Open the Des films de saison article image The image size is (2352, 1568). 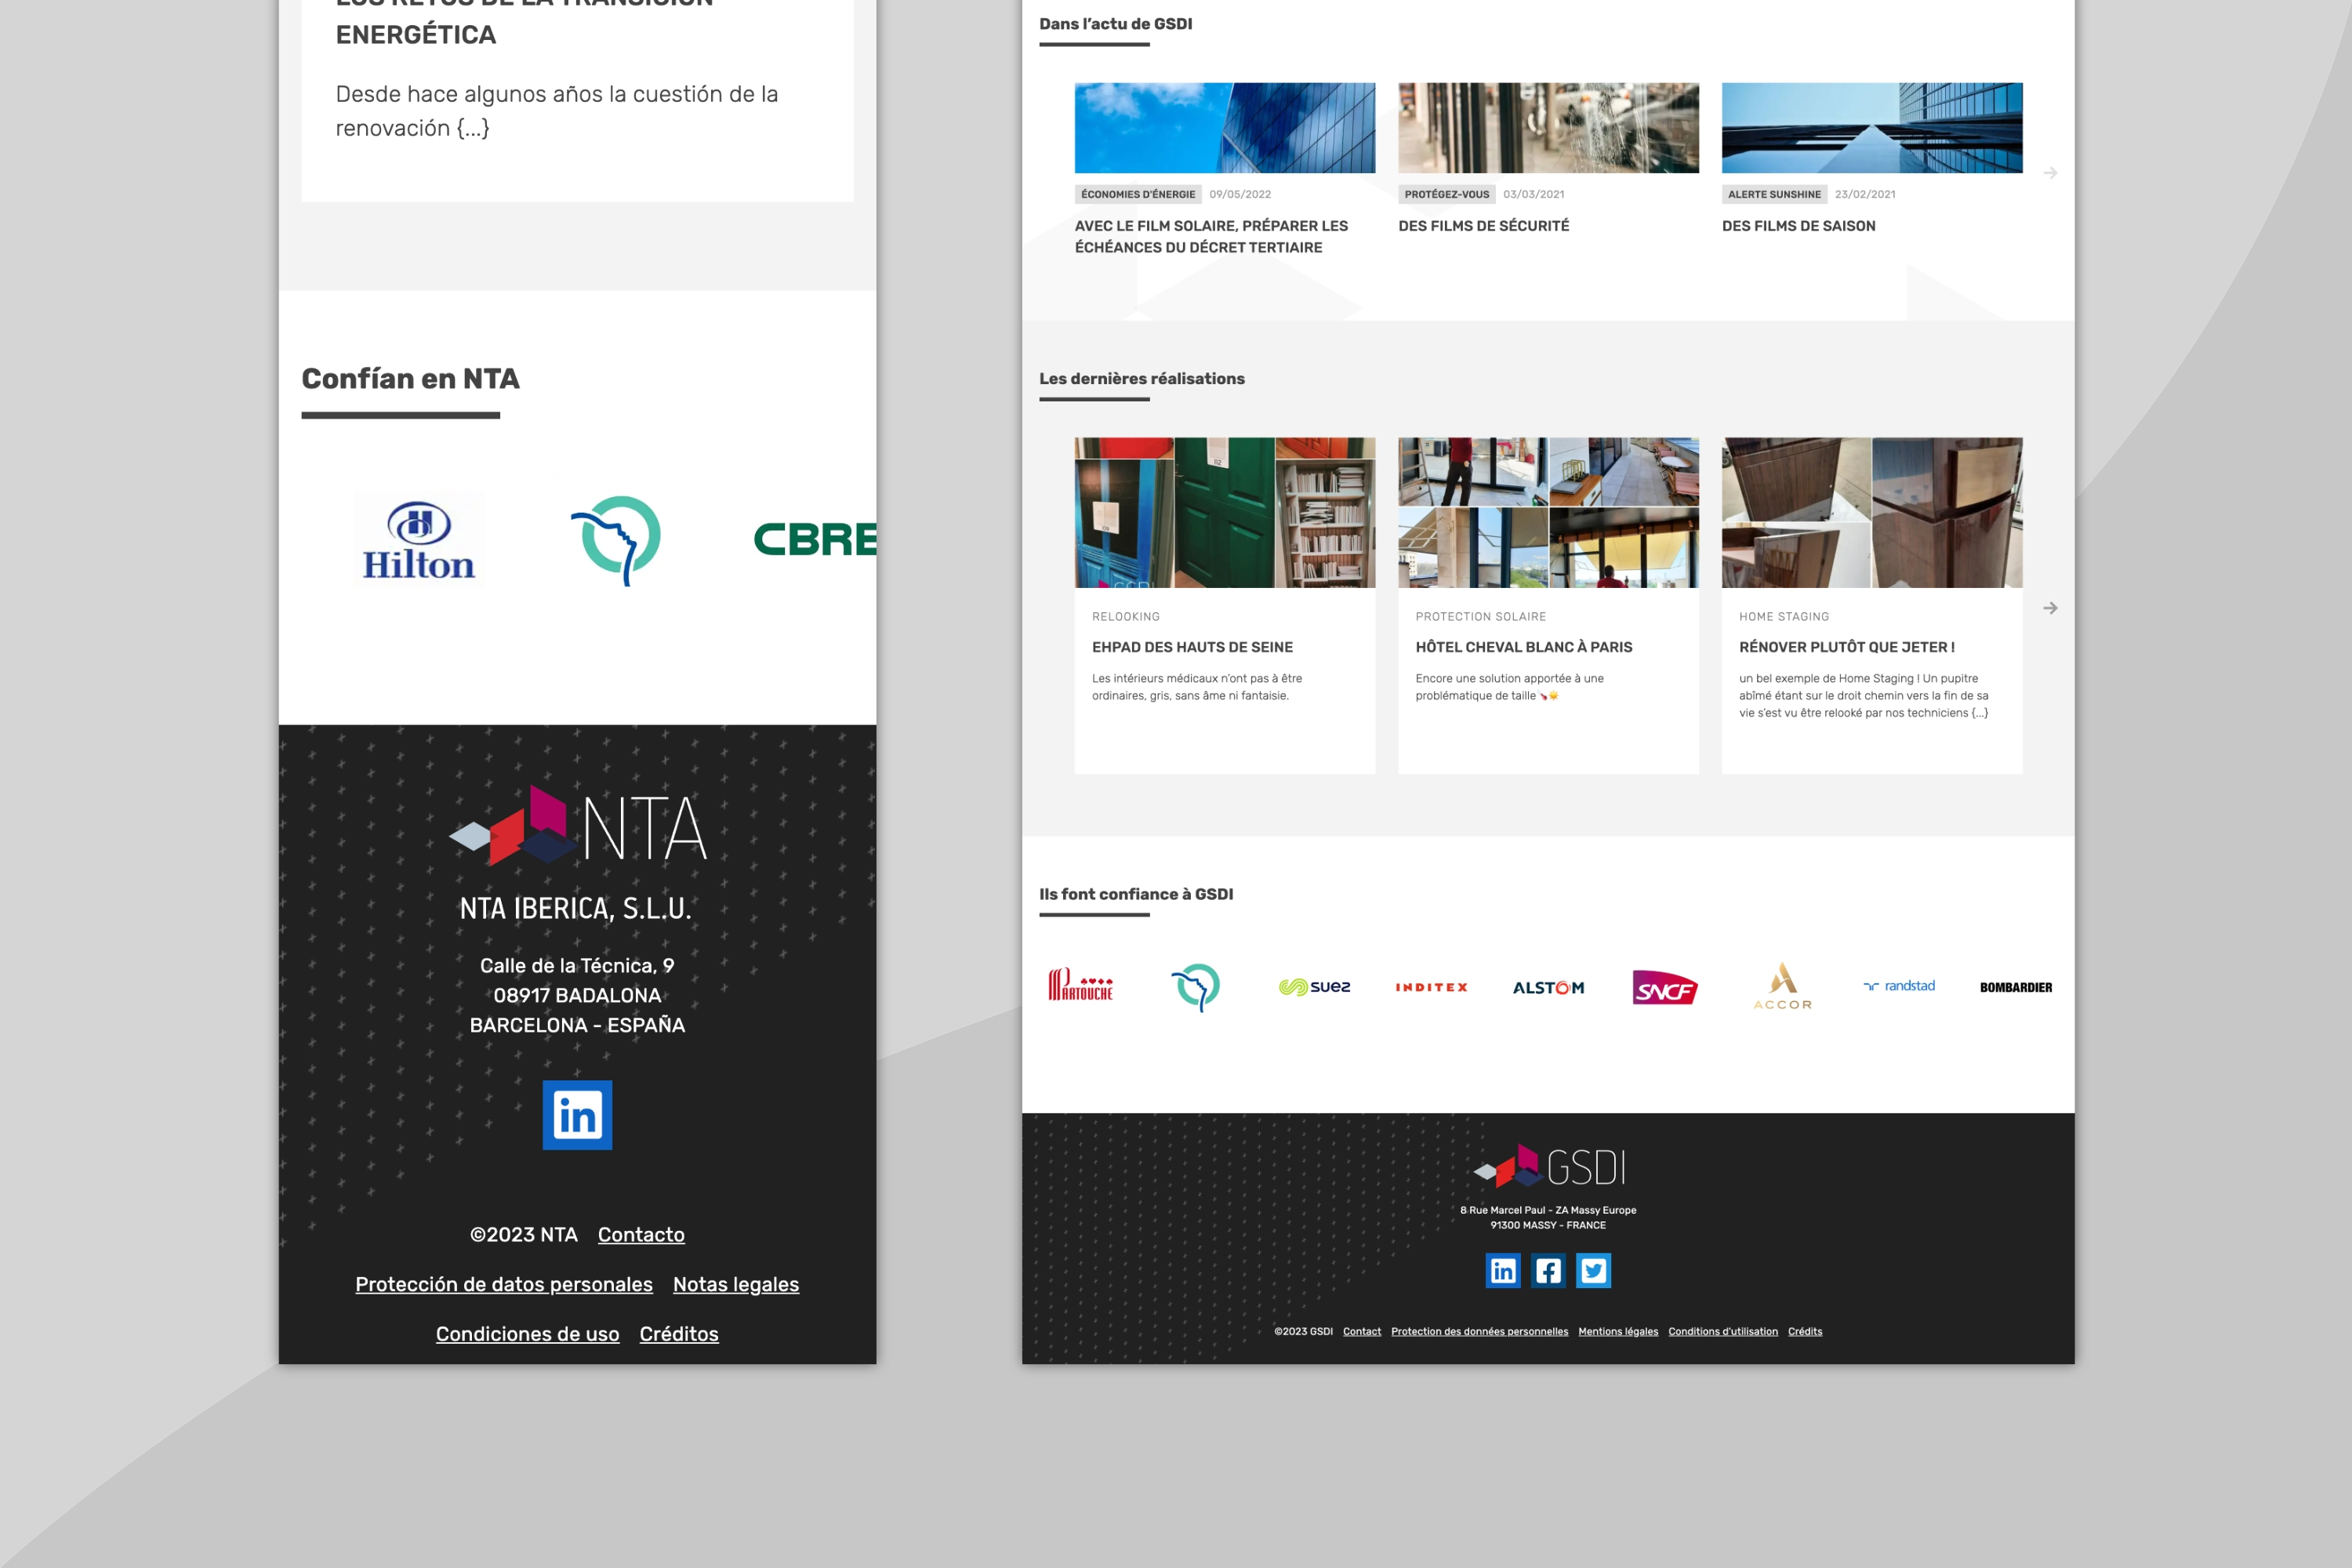click(x=1872, y=128)
